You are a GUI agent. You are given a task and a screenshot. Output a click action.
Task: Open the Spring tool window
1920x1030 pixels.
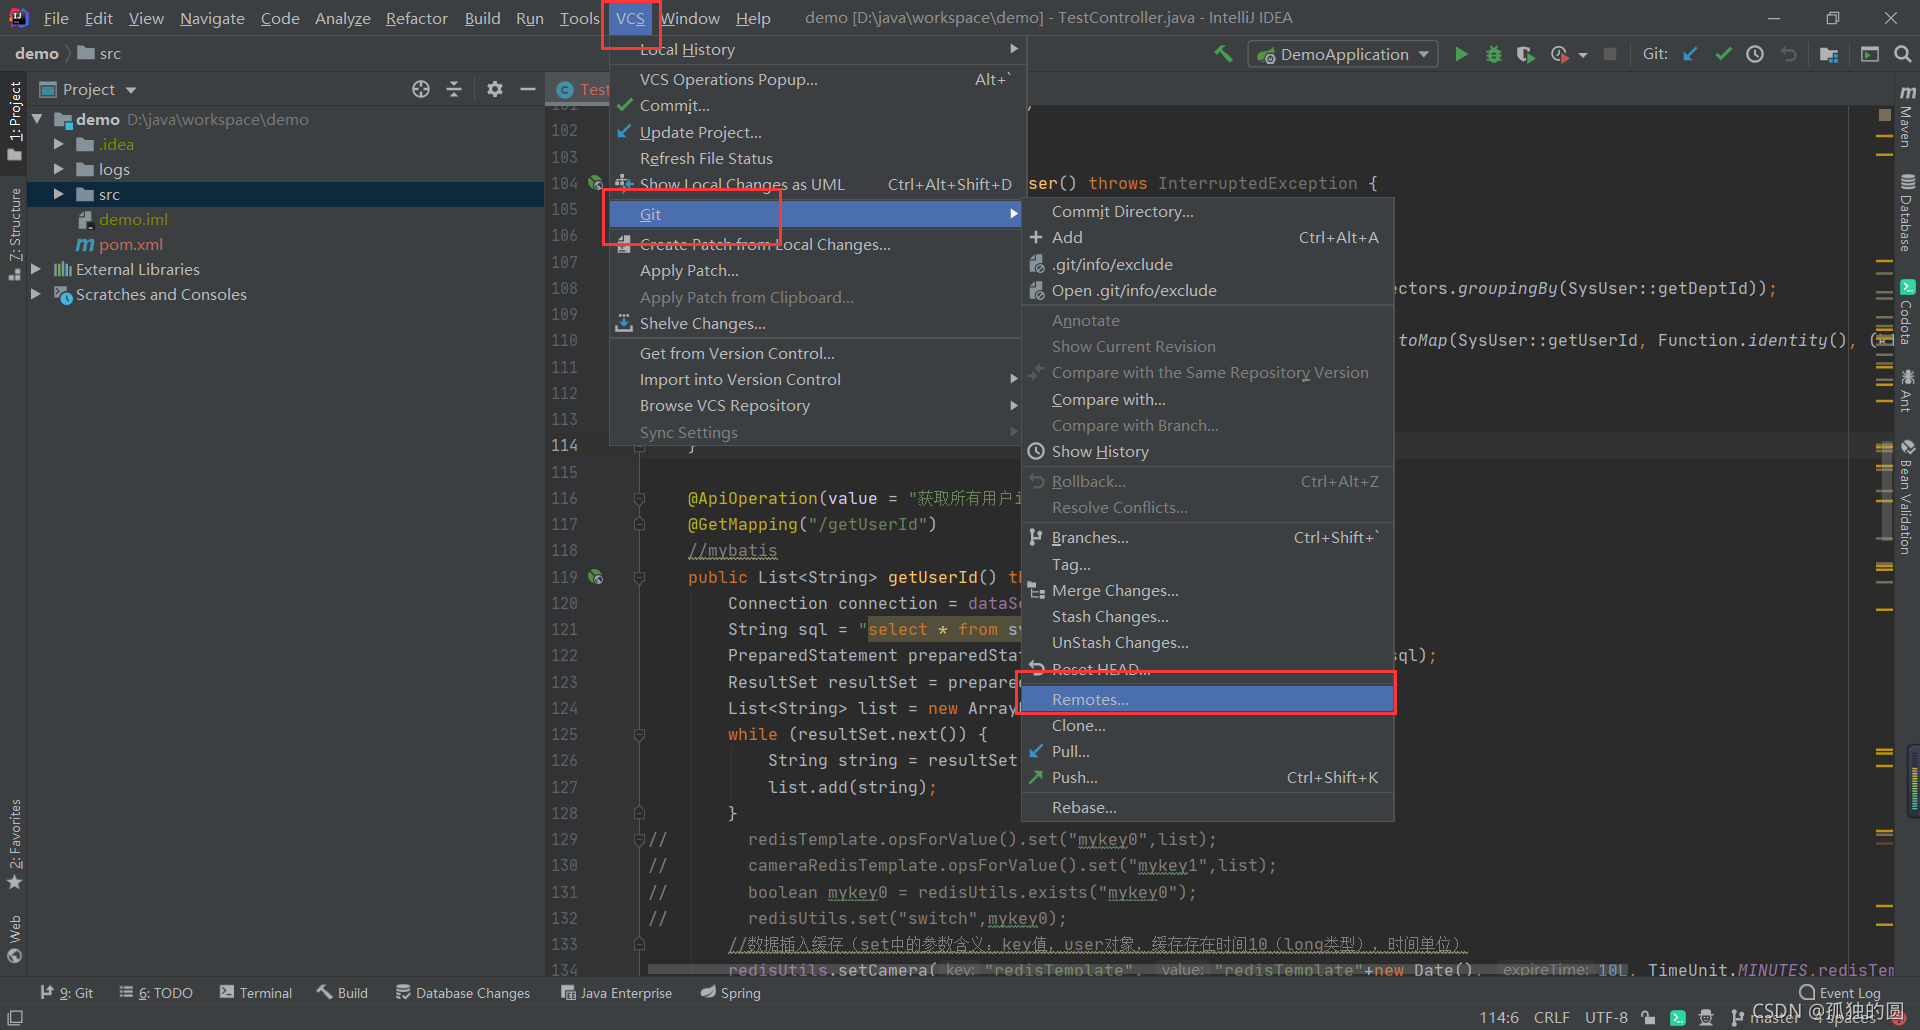point(731,993)
